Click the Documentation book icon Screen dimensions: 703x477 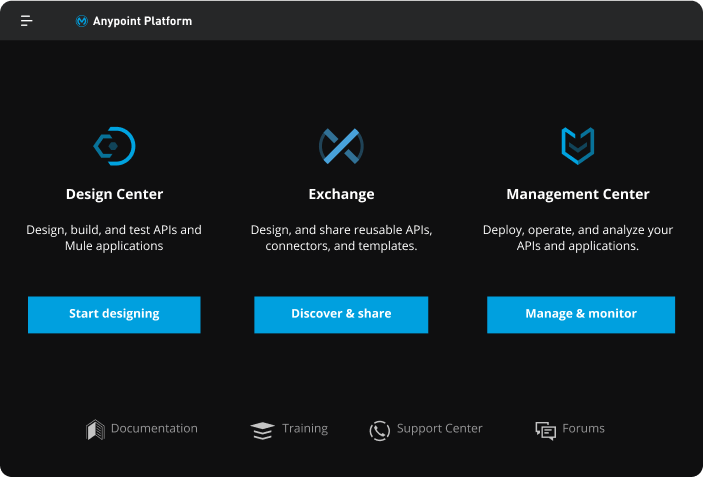tap(95, 430)
